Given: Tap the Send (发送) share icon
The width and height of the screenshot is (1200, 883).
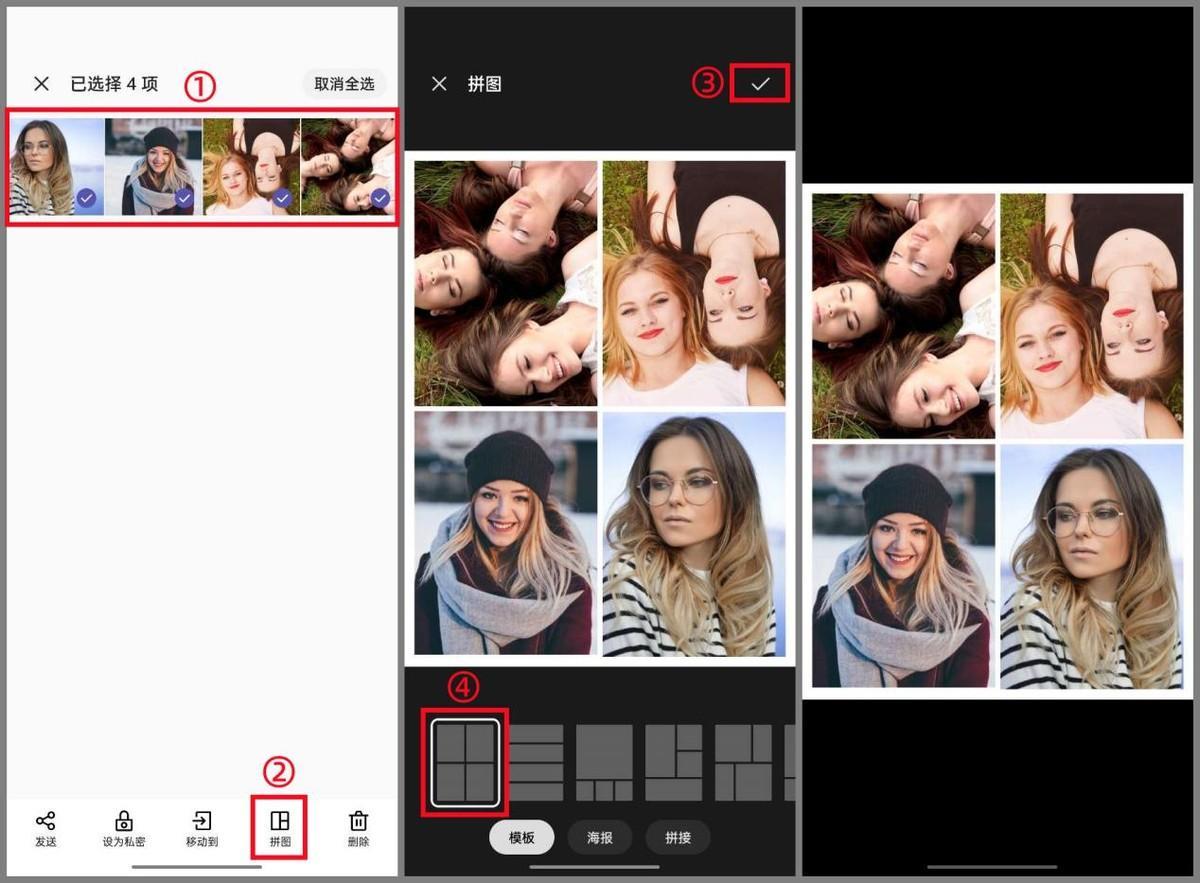Looking at the screenshot, I should click(46, 828).
